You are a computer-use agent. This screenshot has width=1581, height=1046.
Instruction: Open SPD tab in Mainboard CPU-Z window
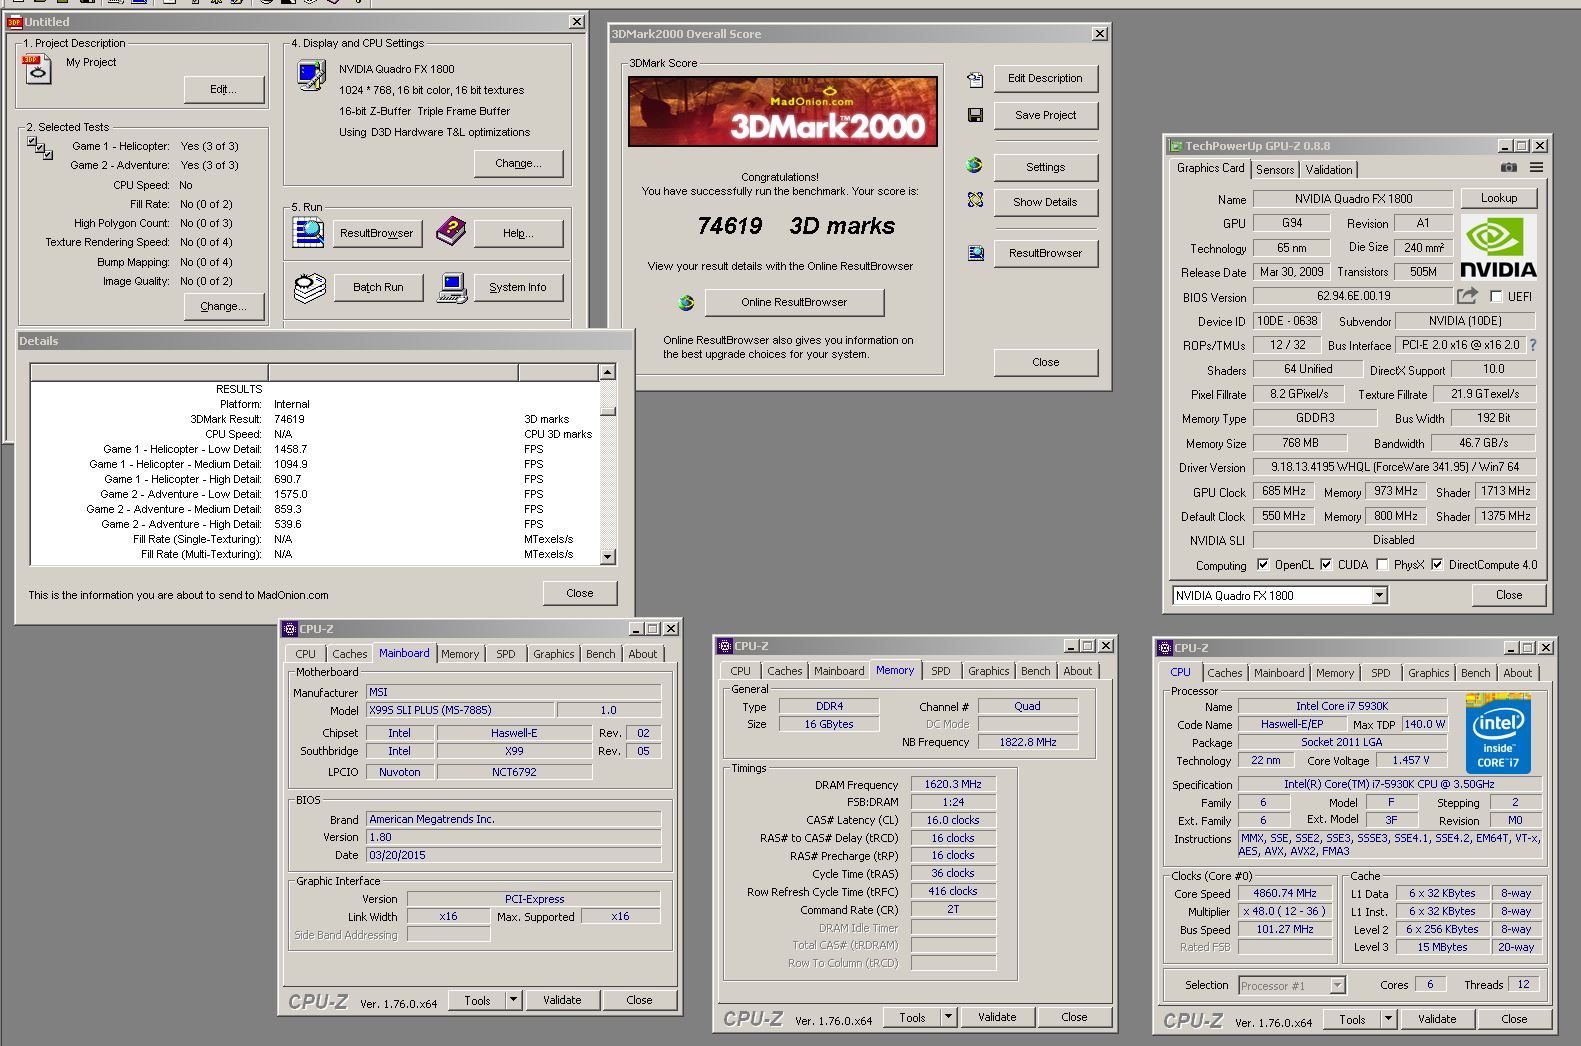pyautogui.click(x=506, y=654)
